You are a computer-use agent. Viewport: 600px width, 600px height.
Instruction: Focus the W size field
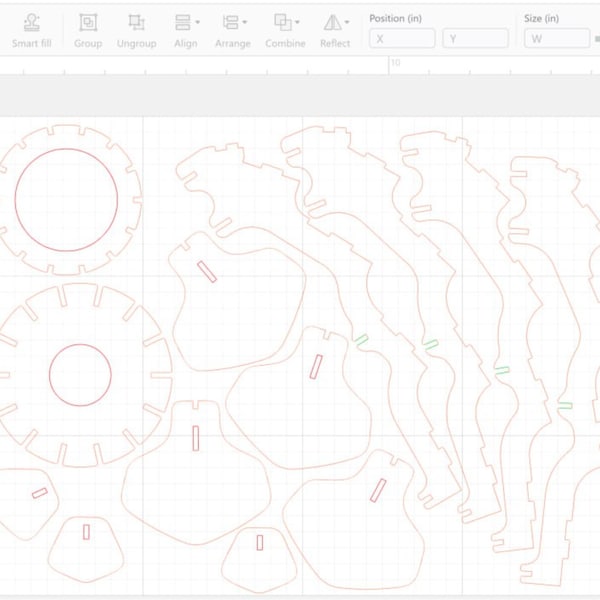[557, 38]
